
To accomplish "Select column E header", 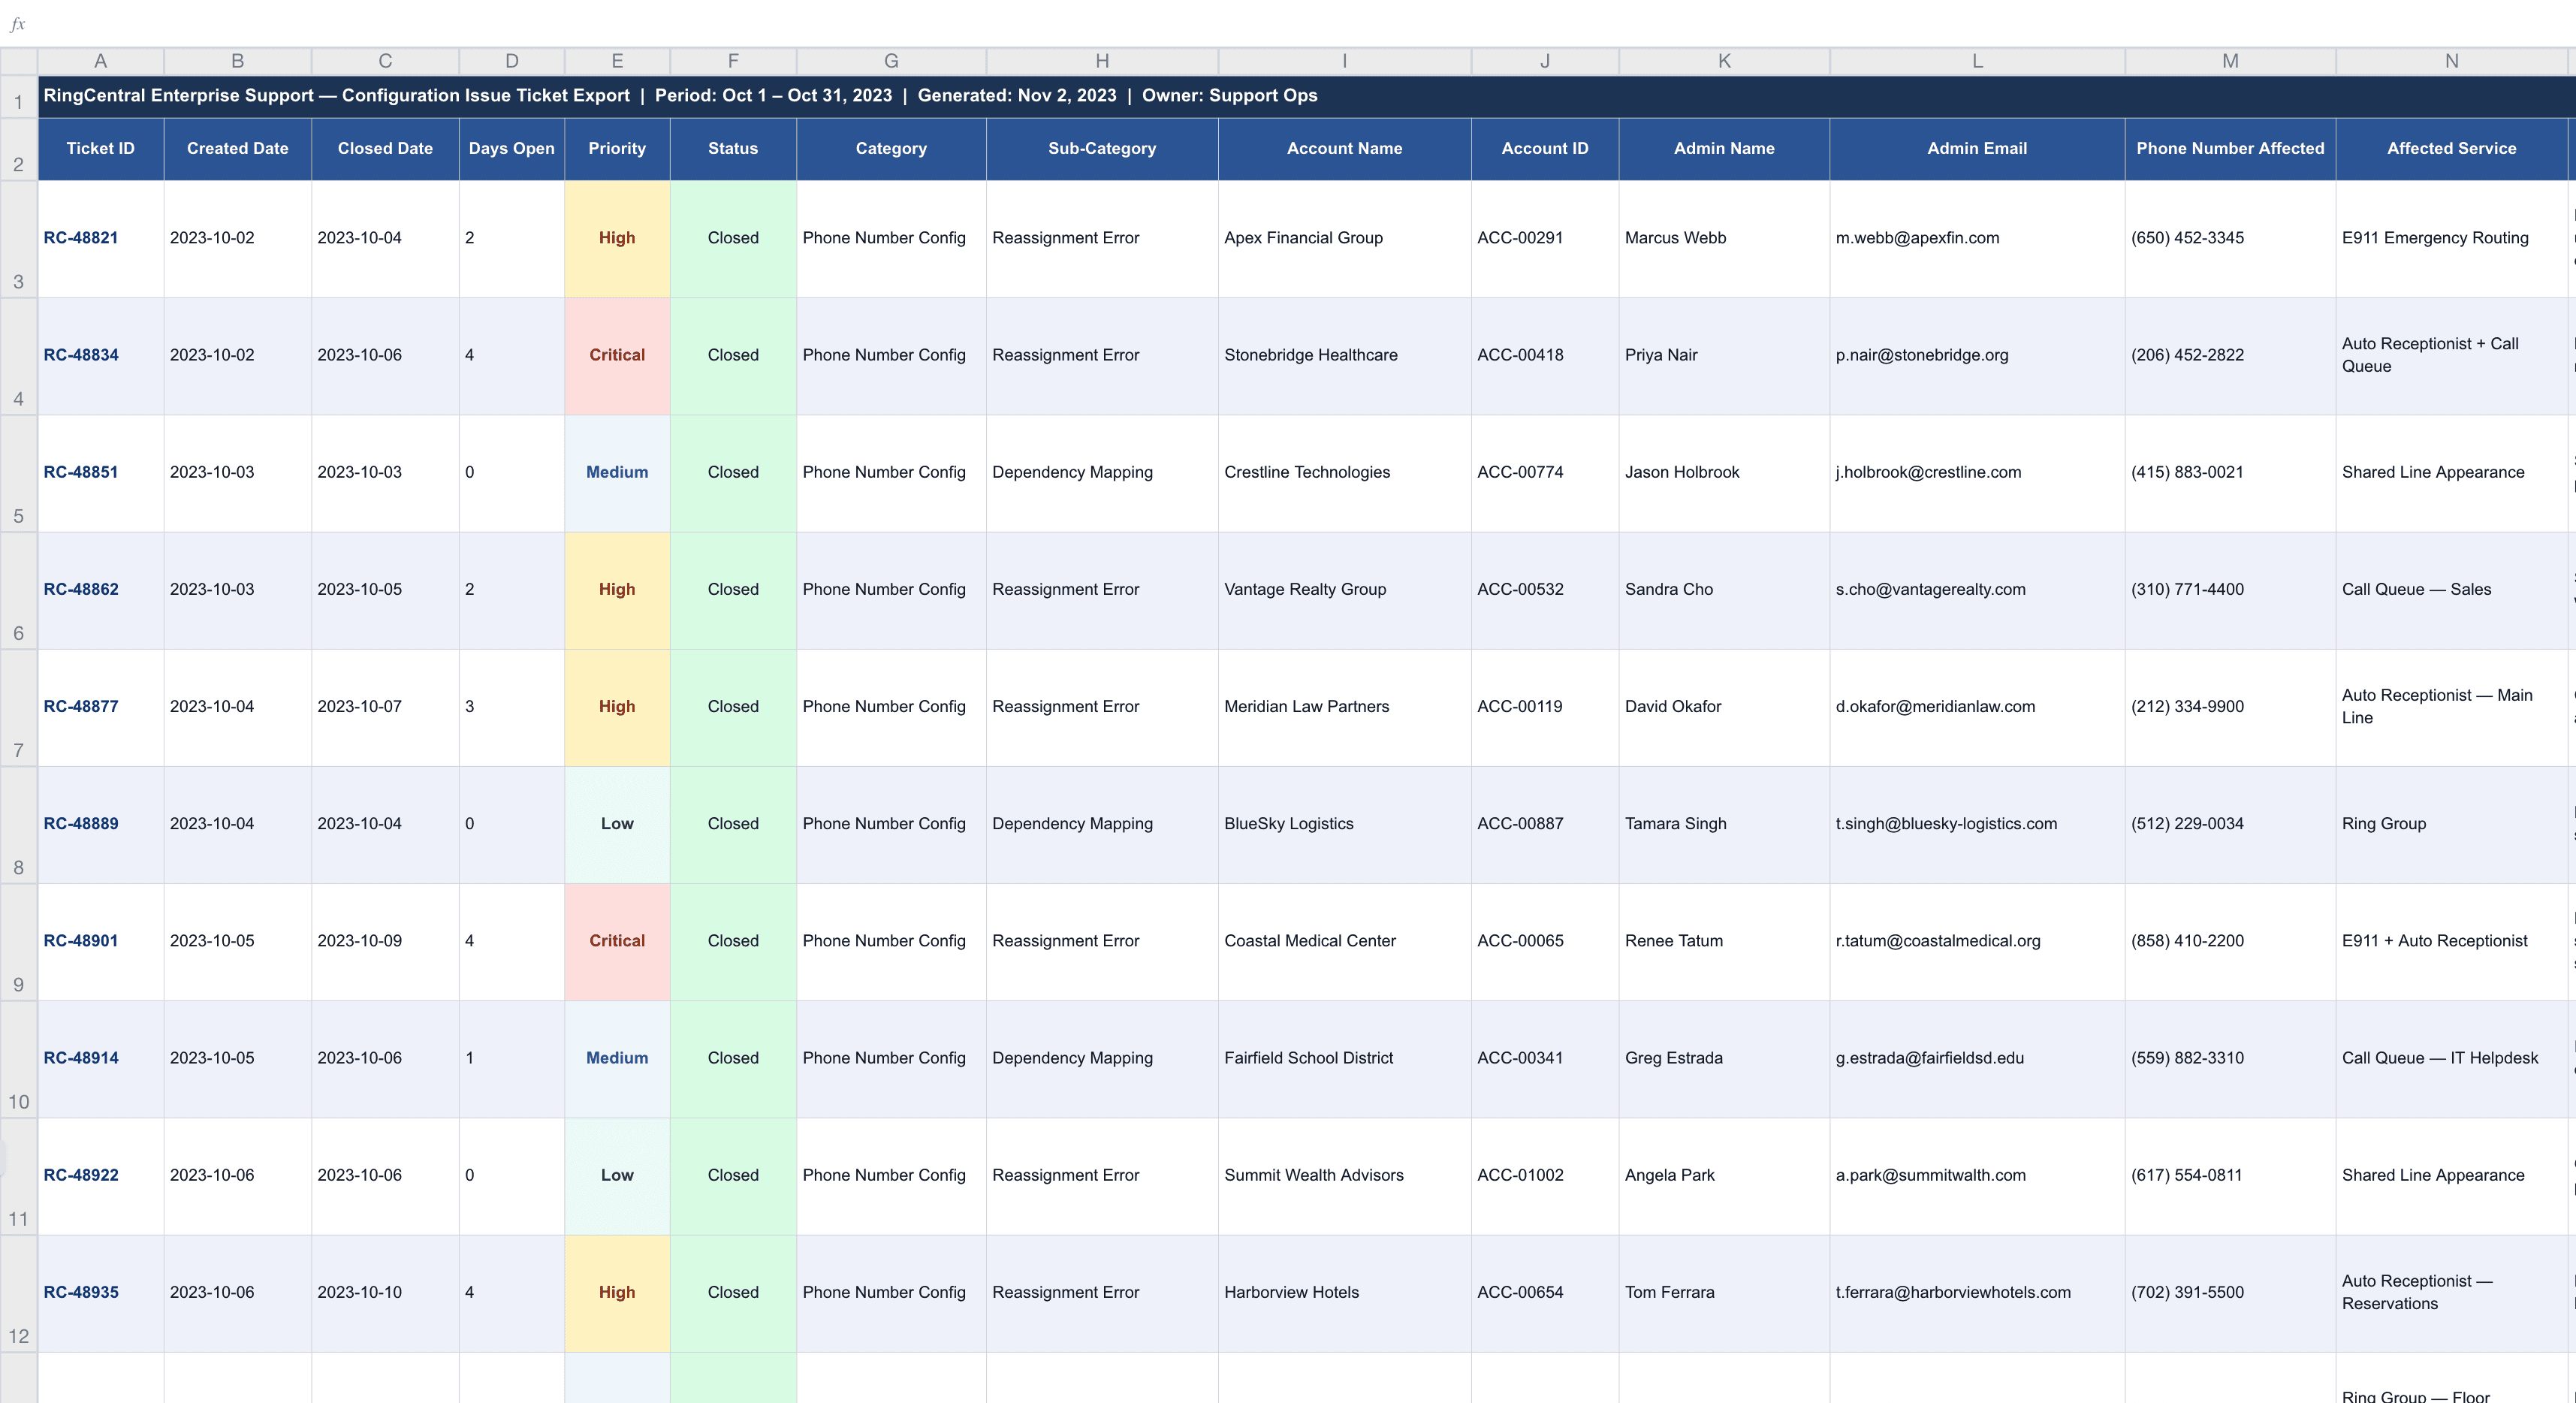I will [617, 61].
